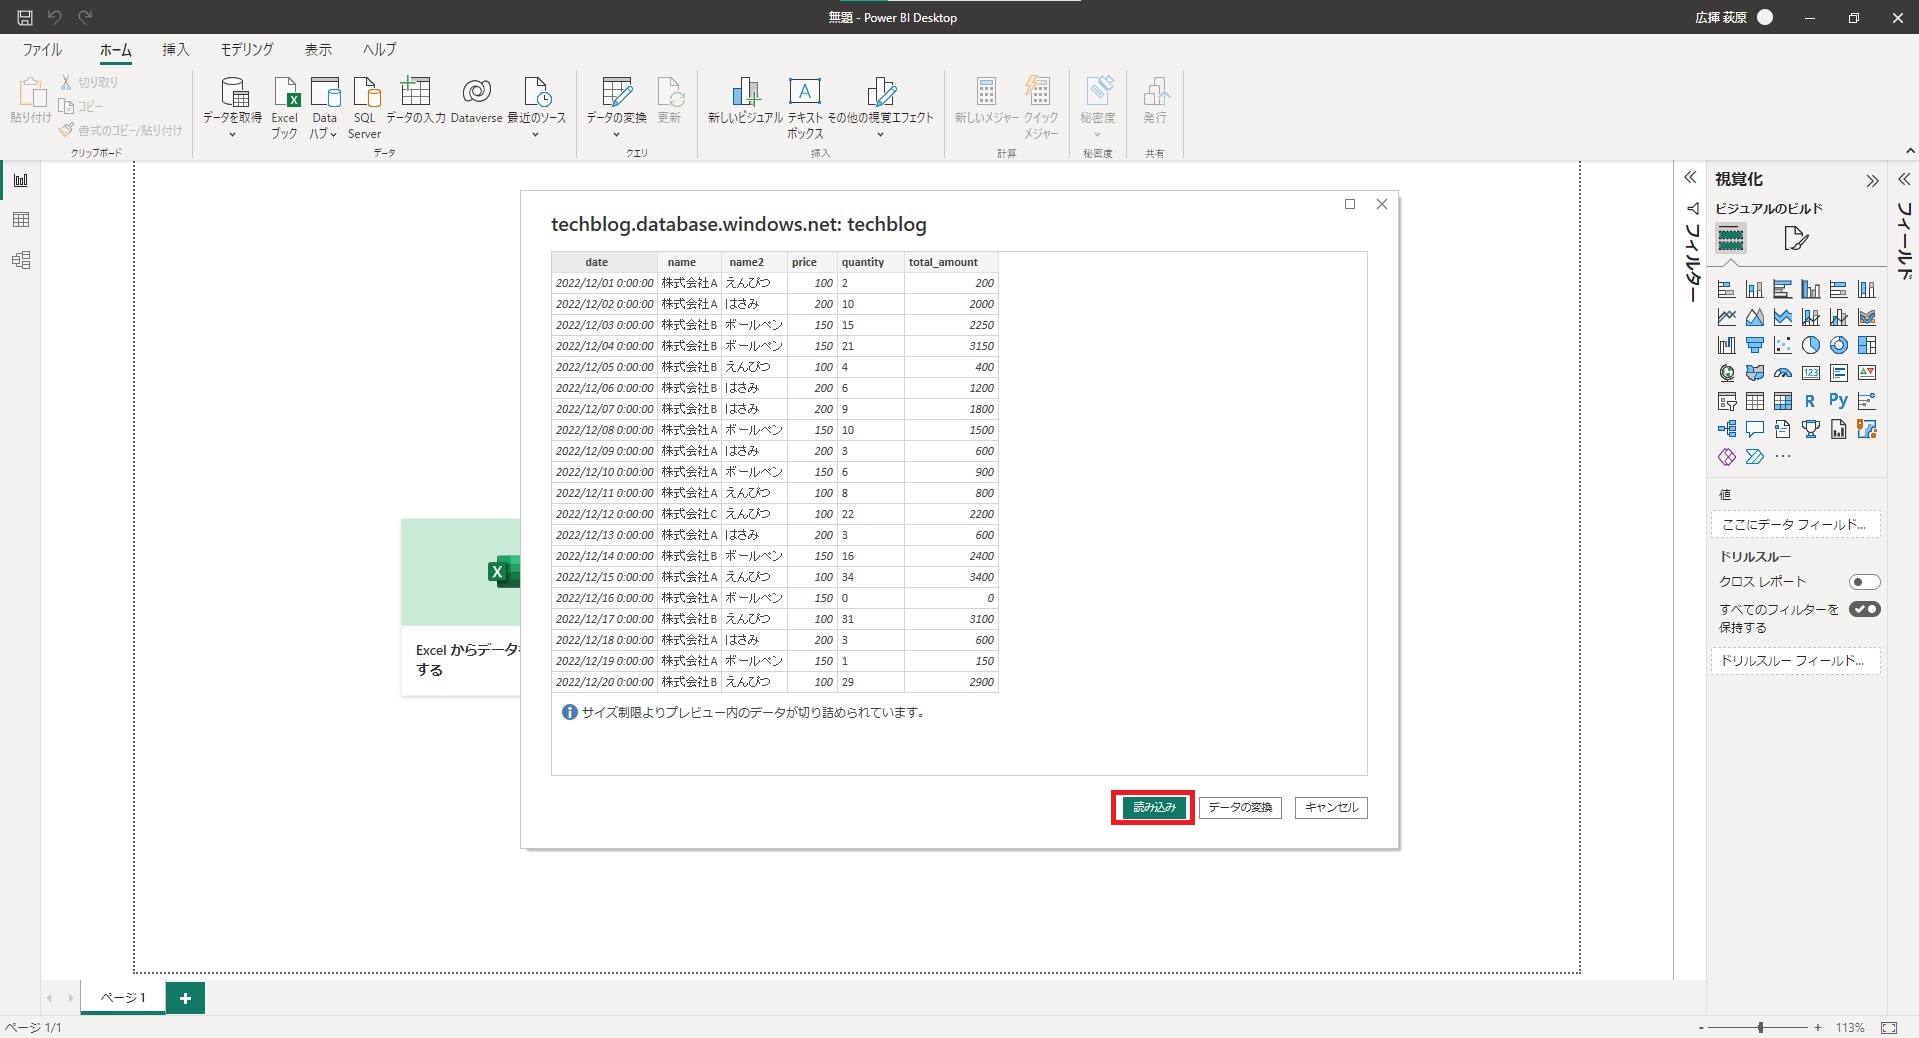Collapse the Visualizations pane with chevrons
The width and height of the screenshot is (1919, 1038).
click(1872, 181)
